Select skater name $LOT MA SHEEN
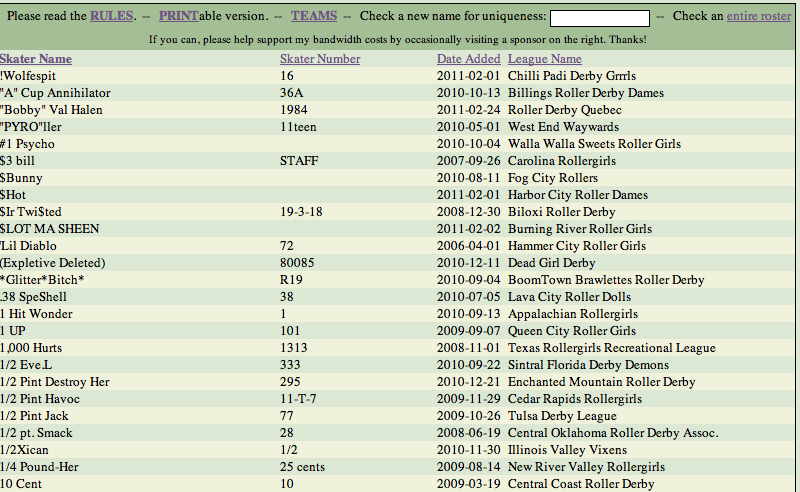This screenshot has width=800, height=492. click(x=49, y=229)
